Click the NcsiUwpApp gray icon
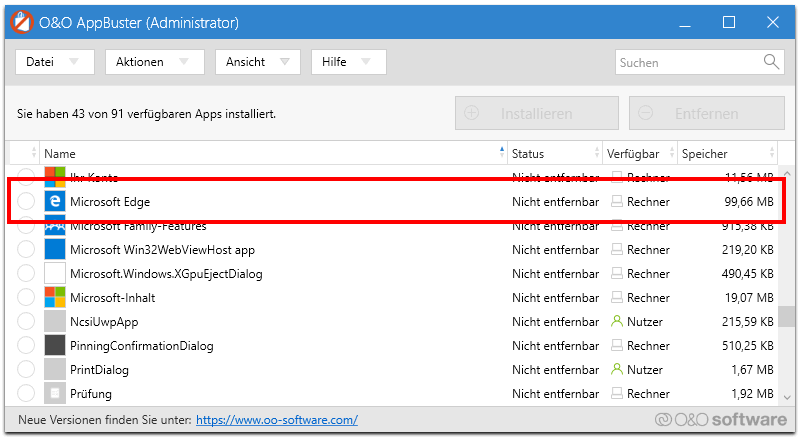This screenshot has width=800, height=437. click(x=55, y=321)
